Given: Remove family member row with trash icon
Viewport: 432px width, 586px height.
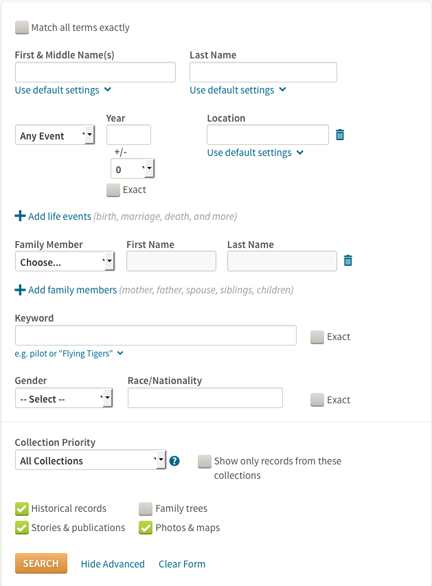Looking at the screenshot, I should [348, 260].
